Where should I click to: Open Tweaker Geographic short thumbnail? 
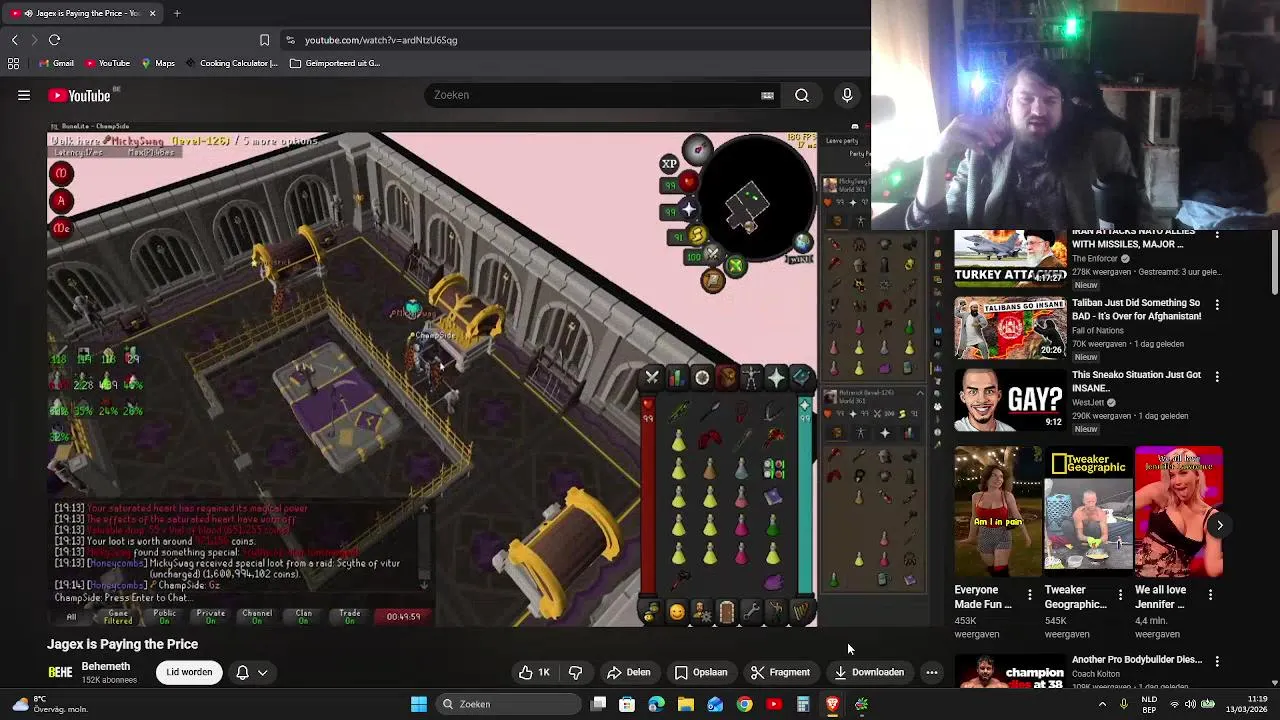(1088, 512)
